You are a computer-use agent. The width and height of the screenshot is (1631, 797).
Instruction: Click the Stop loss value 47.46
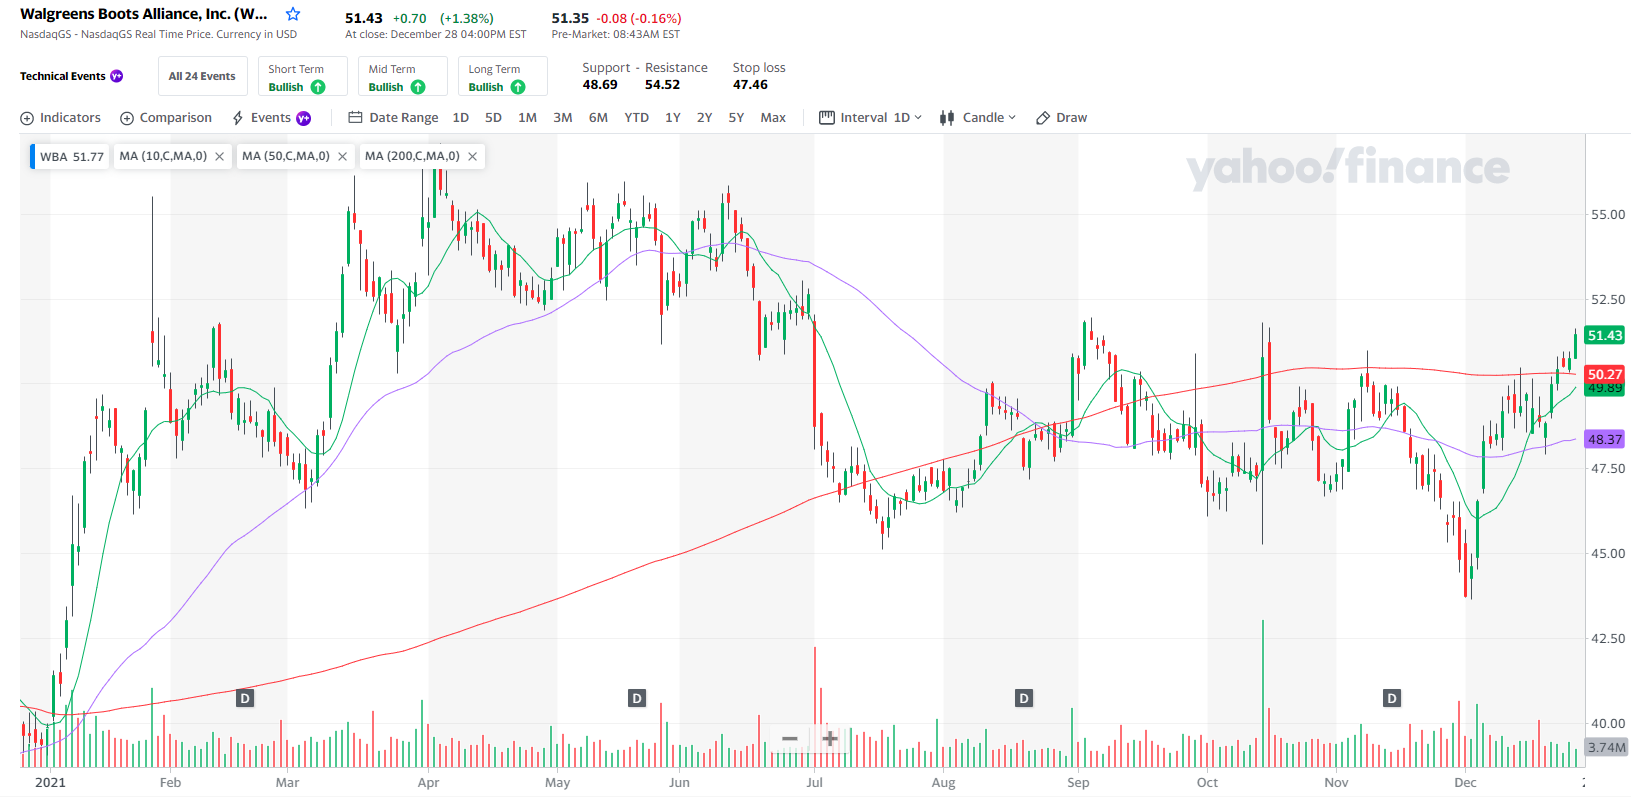750,85
